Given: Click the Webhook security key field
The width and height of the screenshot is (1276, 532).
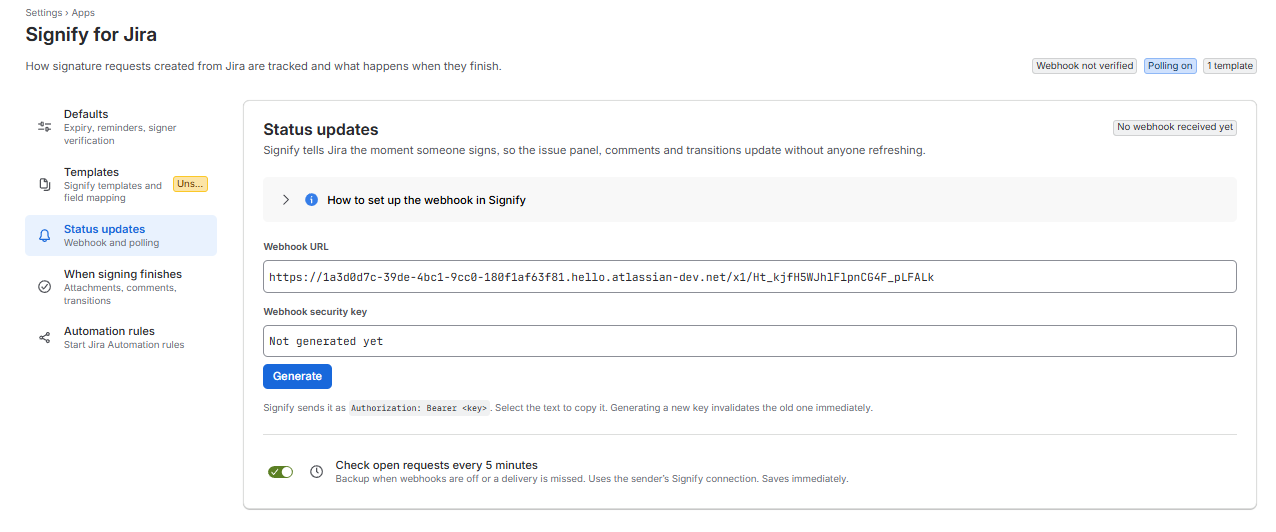Looking at the screenshot, I should [x=750, y=341].
